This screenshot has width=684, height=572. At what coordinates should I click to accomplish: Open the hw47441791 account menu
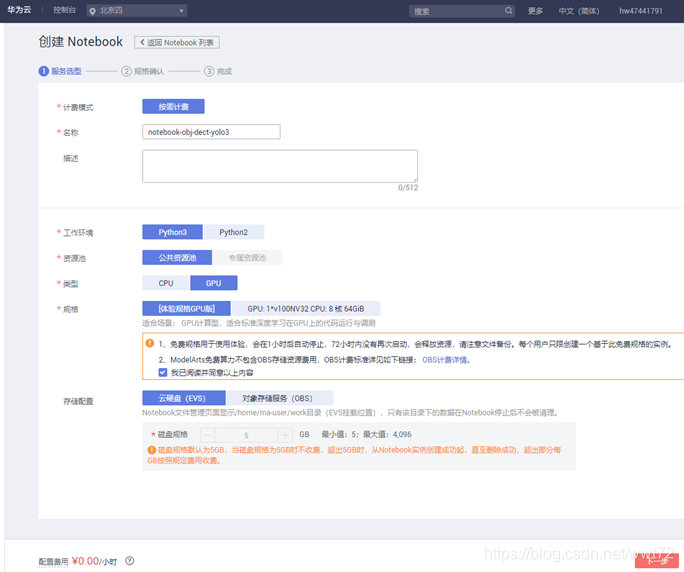point(640,11)
